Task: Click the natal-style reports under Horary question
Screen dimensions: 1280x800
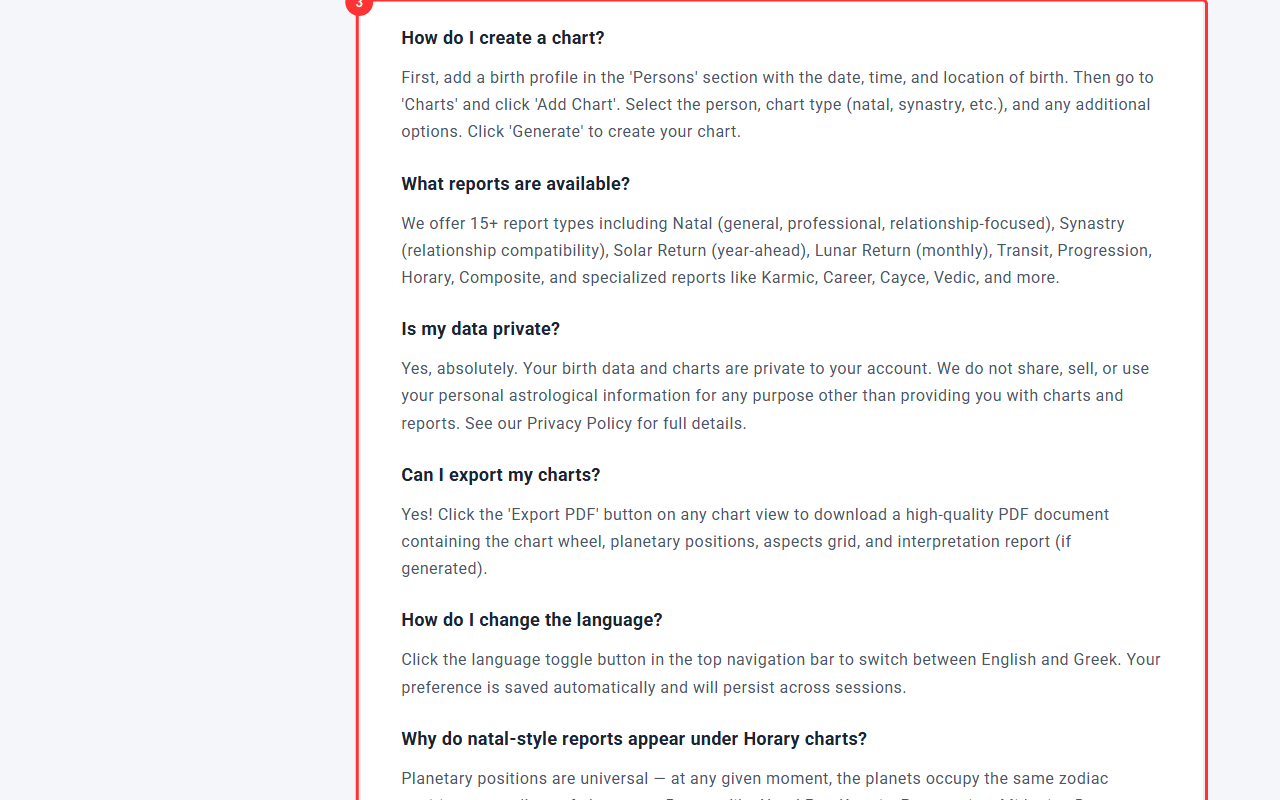Action: coord(634,739)
